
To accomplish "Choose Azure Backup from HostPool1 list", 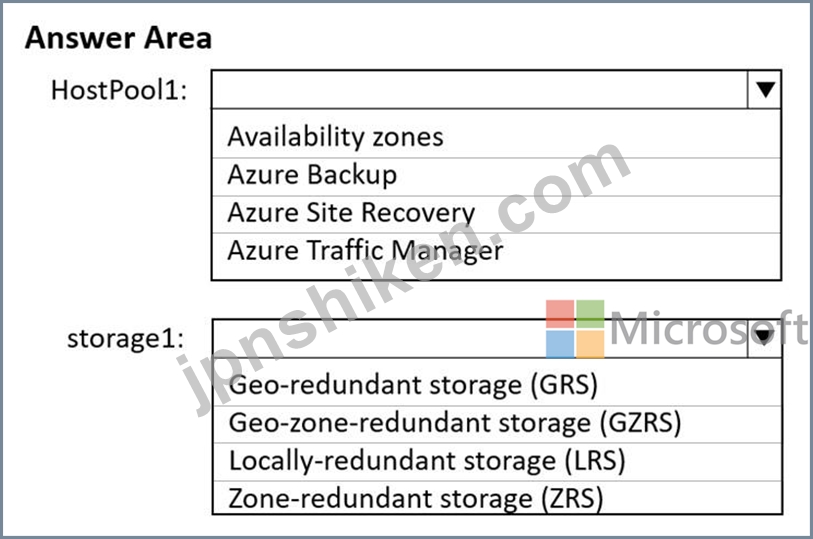I will (496, 175).
